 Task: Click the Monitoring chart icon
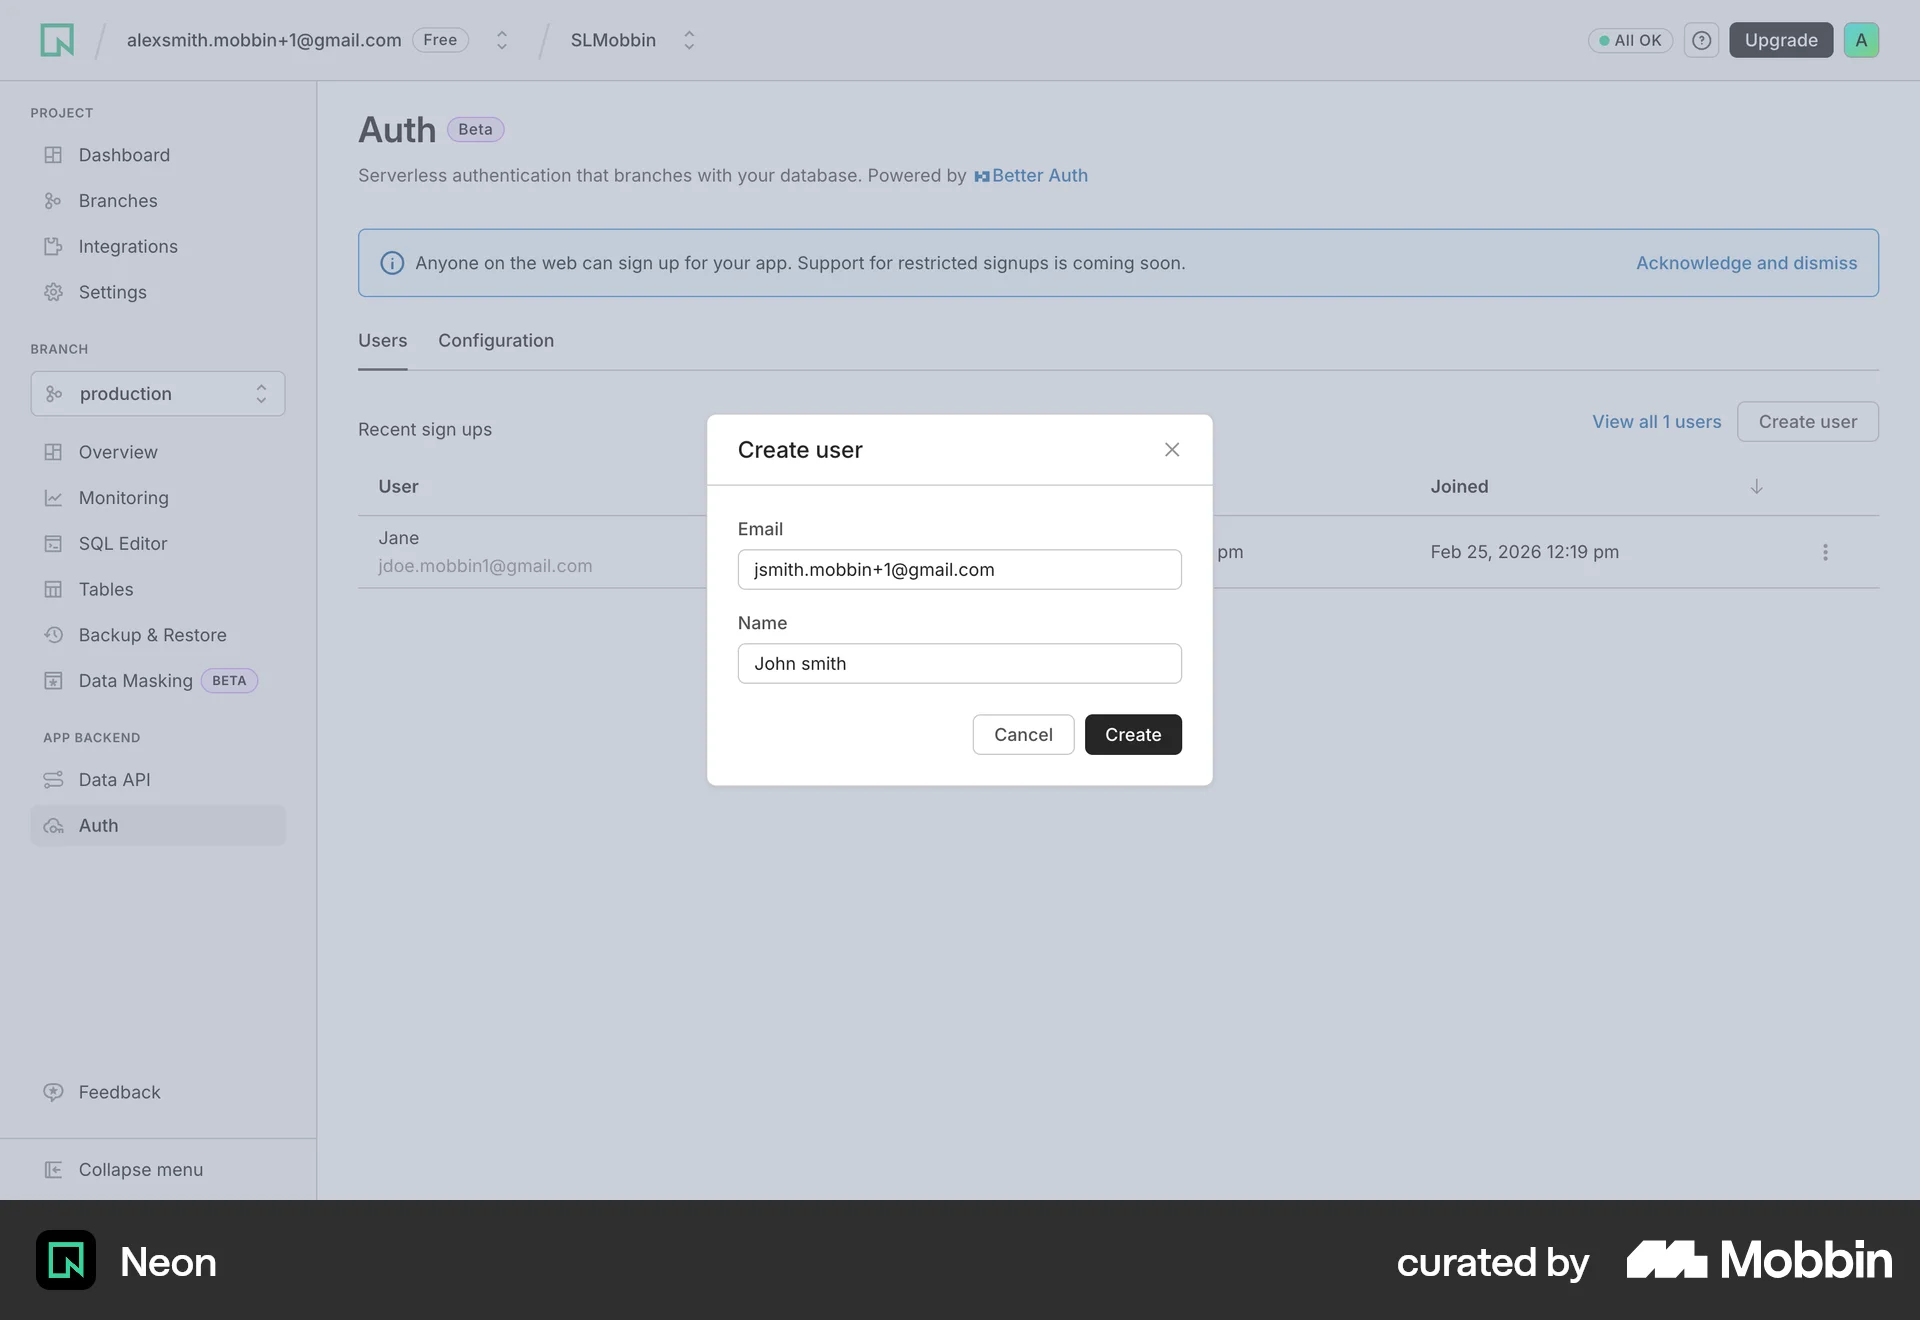click(x=53, y=498)
